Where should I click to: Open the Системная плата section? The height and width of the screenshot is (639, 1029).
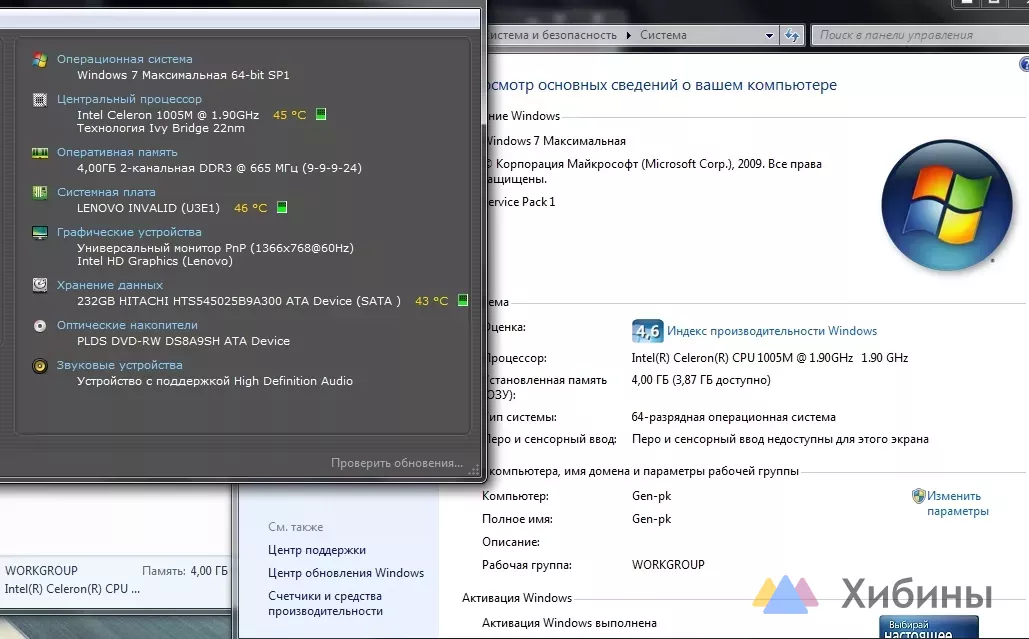(x=106, y=192)
